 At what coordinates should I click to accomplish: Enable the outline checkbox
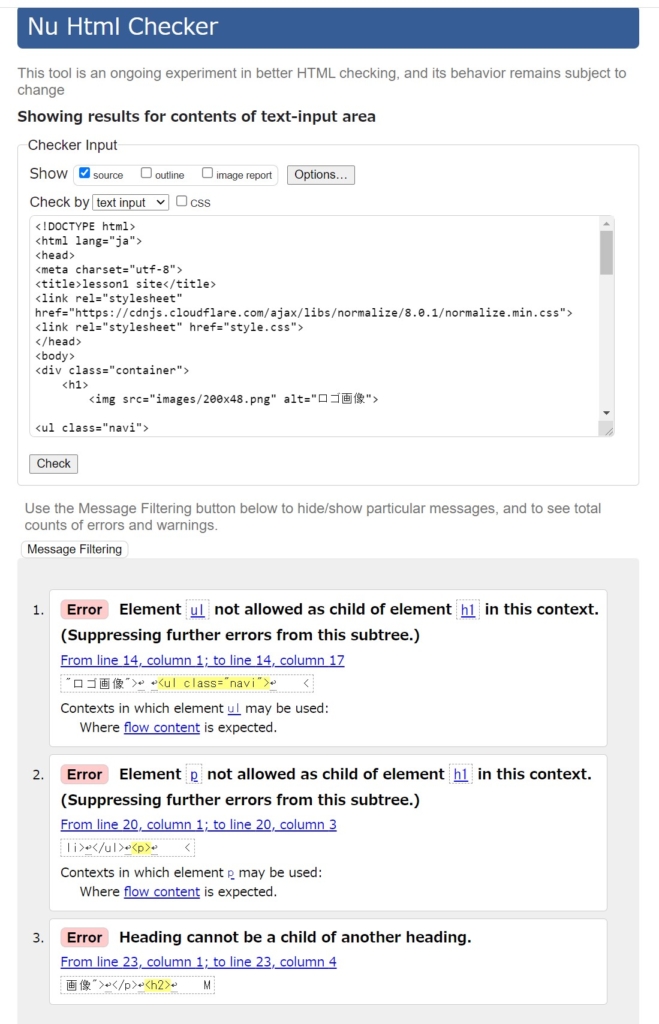click(147, 173)
